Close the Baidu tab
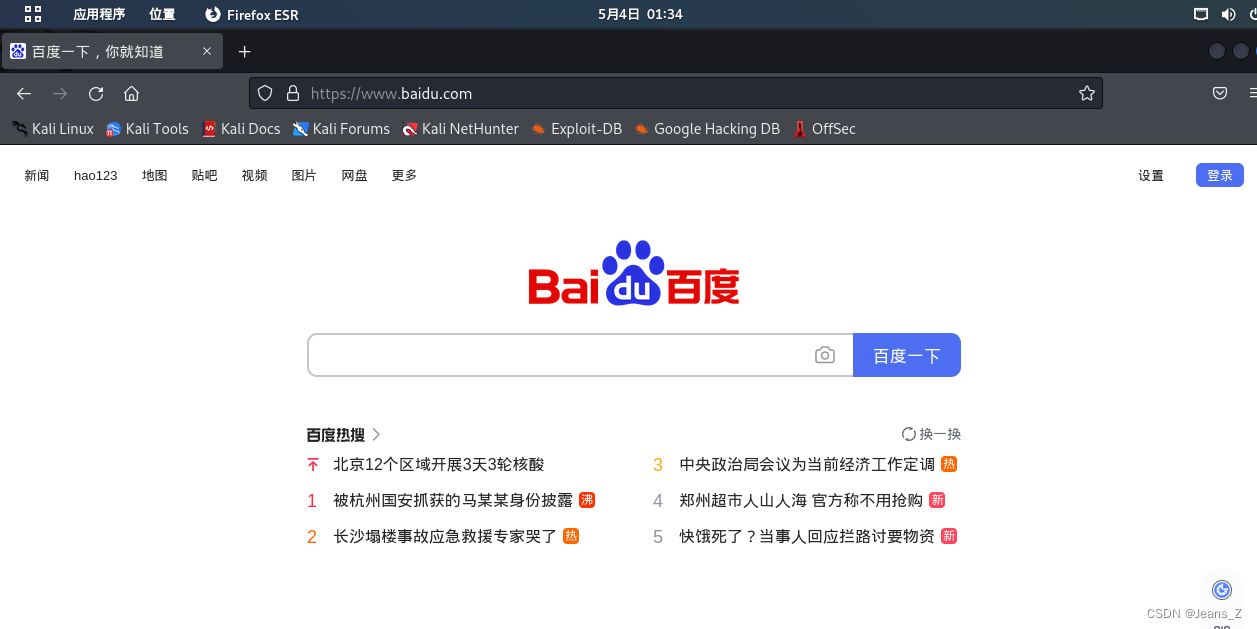1257x629 pixels. pos(207,51)
